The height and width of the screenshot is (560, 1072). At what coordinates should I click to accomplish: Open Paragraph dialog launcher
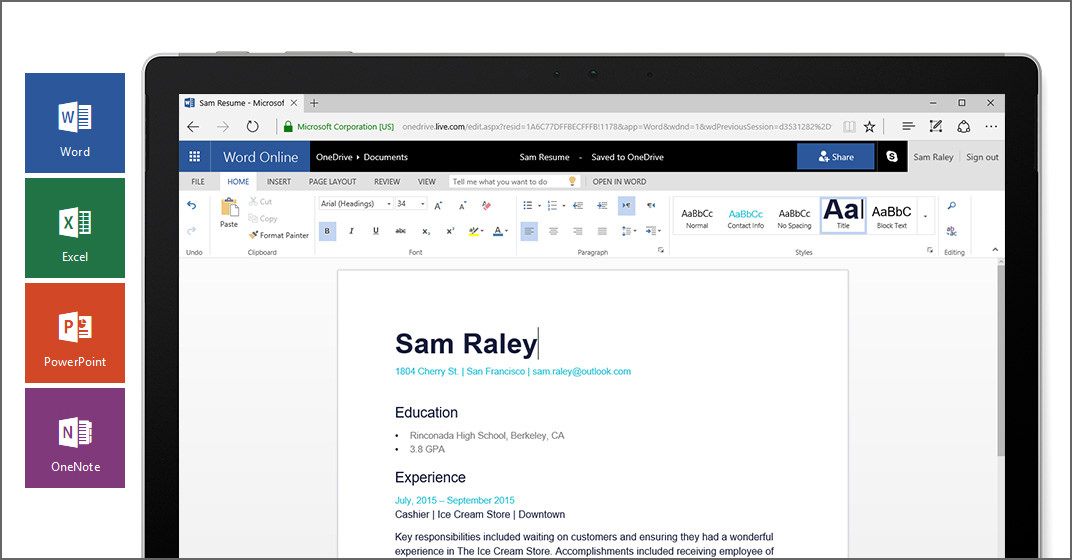coord(661,250)
